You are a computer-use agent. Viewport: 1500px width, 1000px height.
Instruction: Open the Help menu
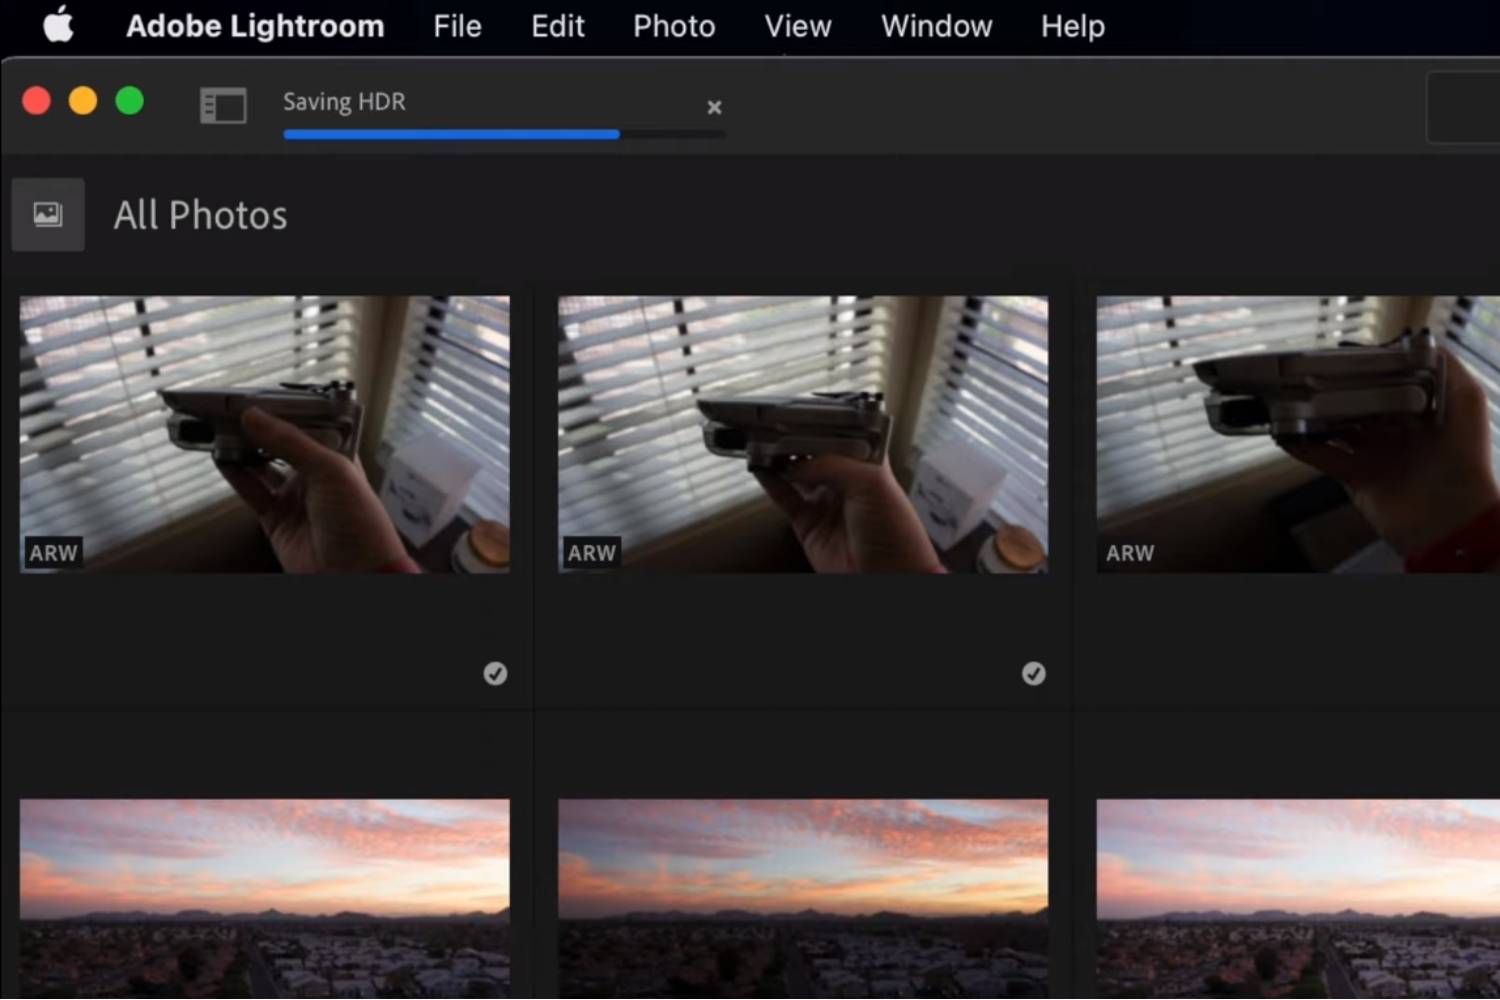point(1072,26)
